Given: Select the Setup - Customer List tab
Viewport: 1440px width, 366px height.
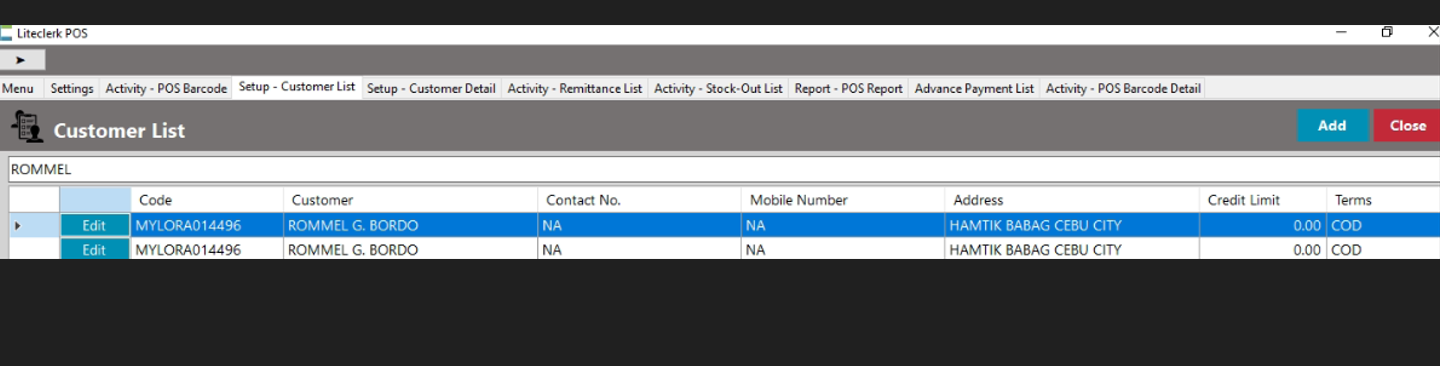Looking at the screenshot, I should [297, 87].
